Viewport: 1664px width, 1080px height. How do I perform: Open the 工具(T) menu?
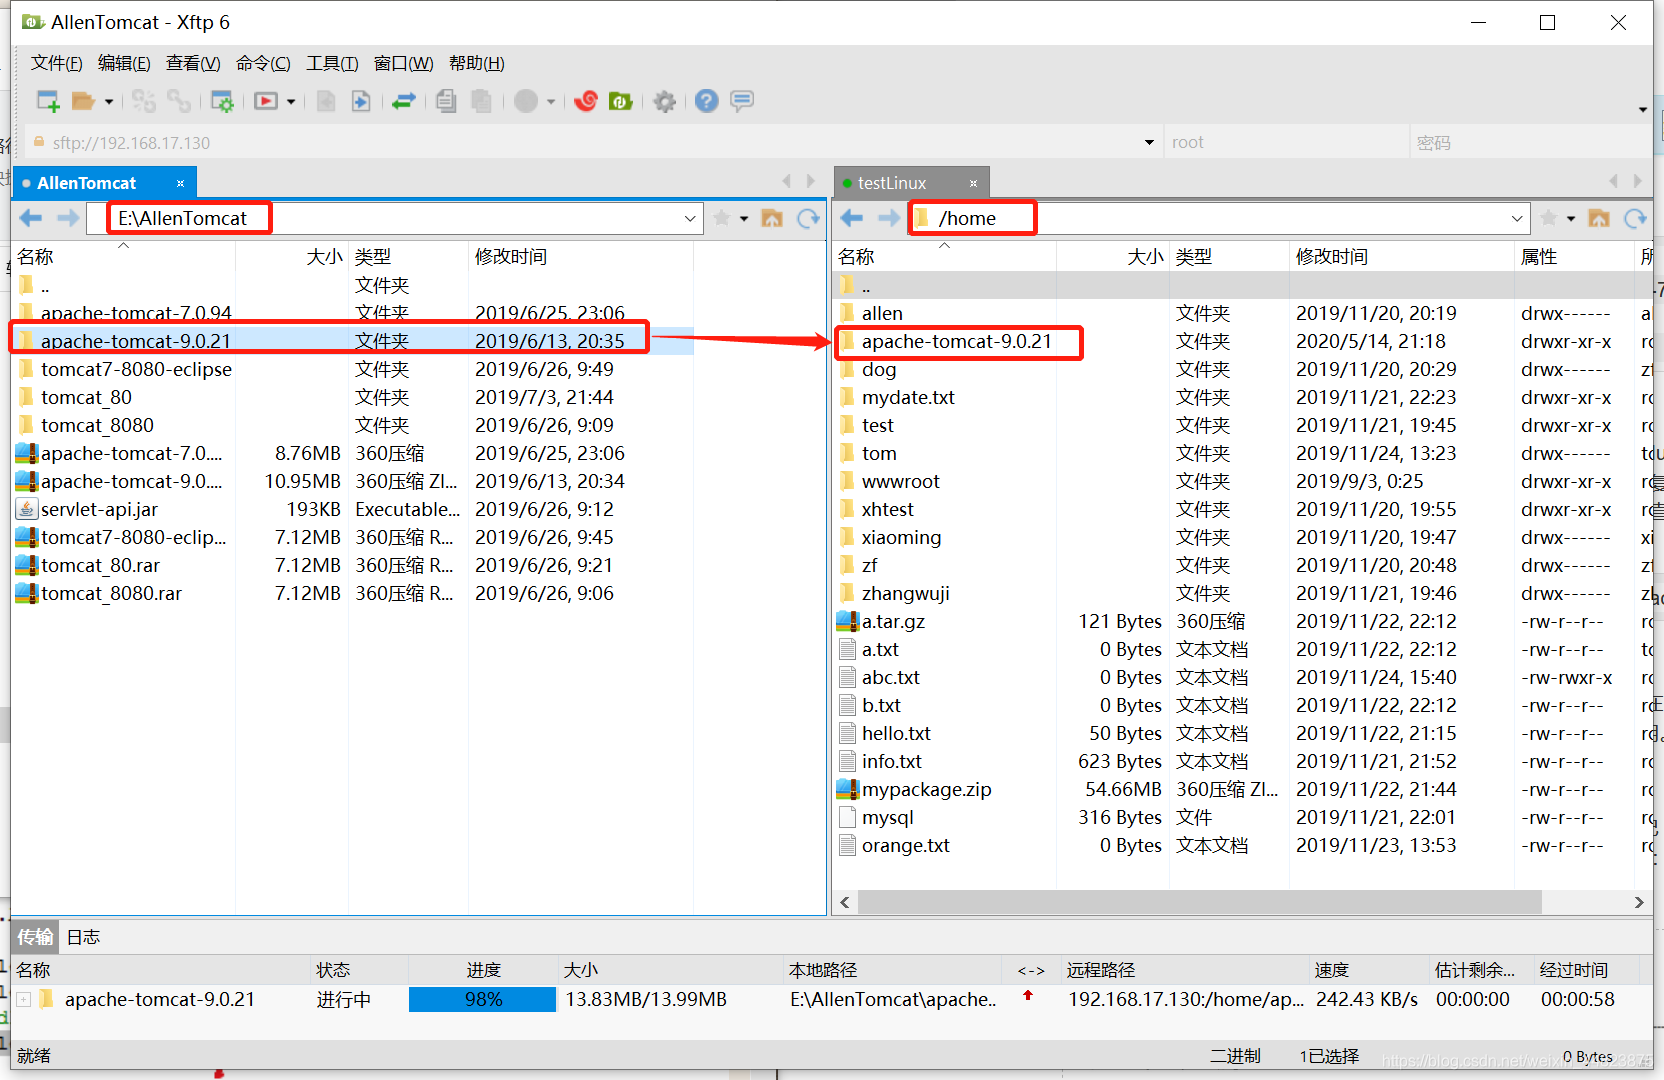click(x=332, y=63)
